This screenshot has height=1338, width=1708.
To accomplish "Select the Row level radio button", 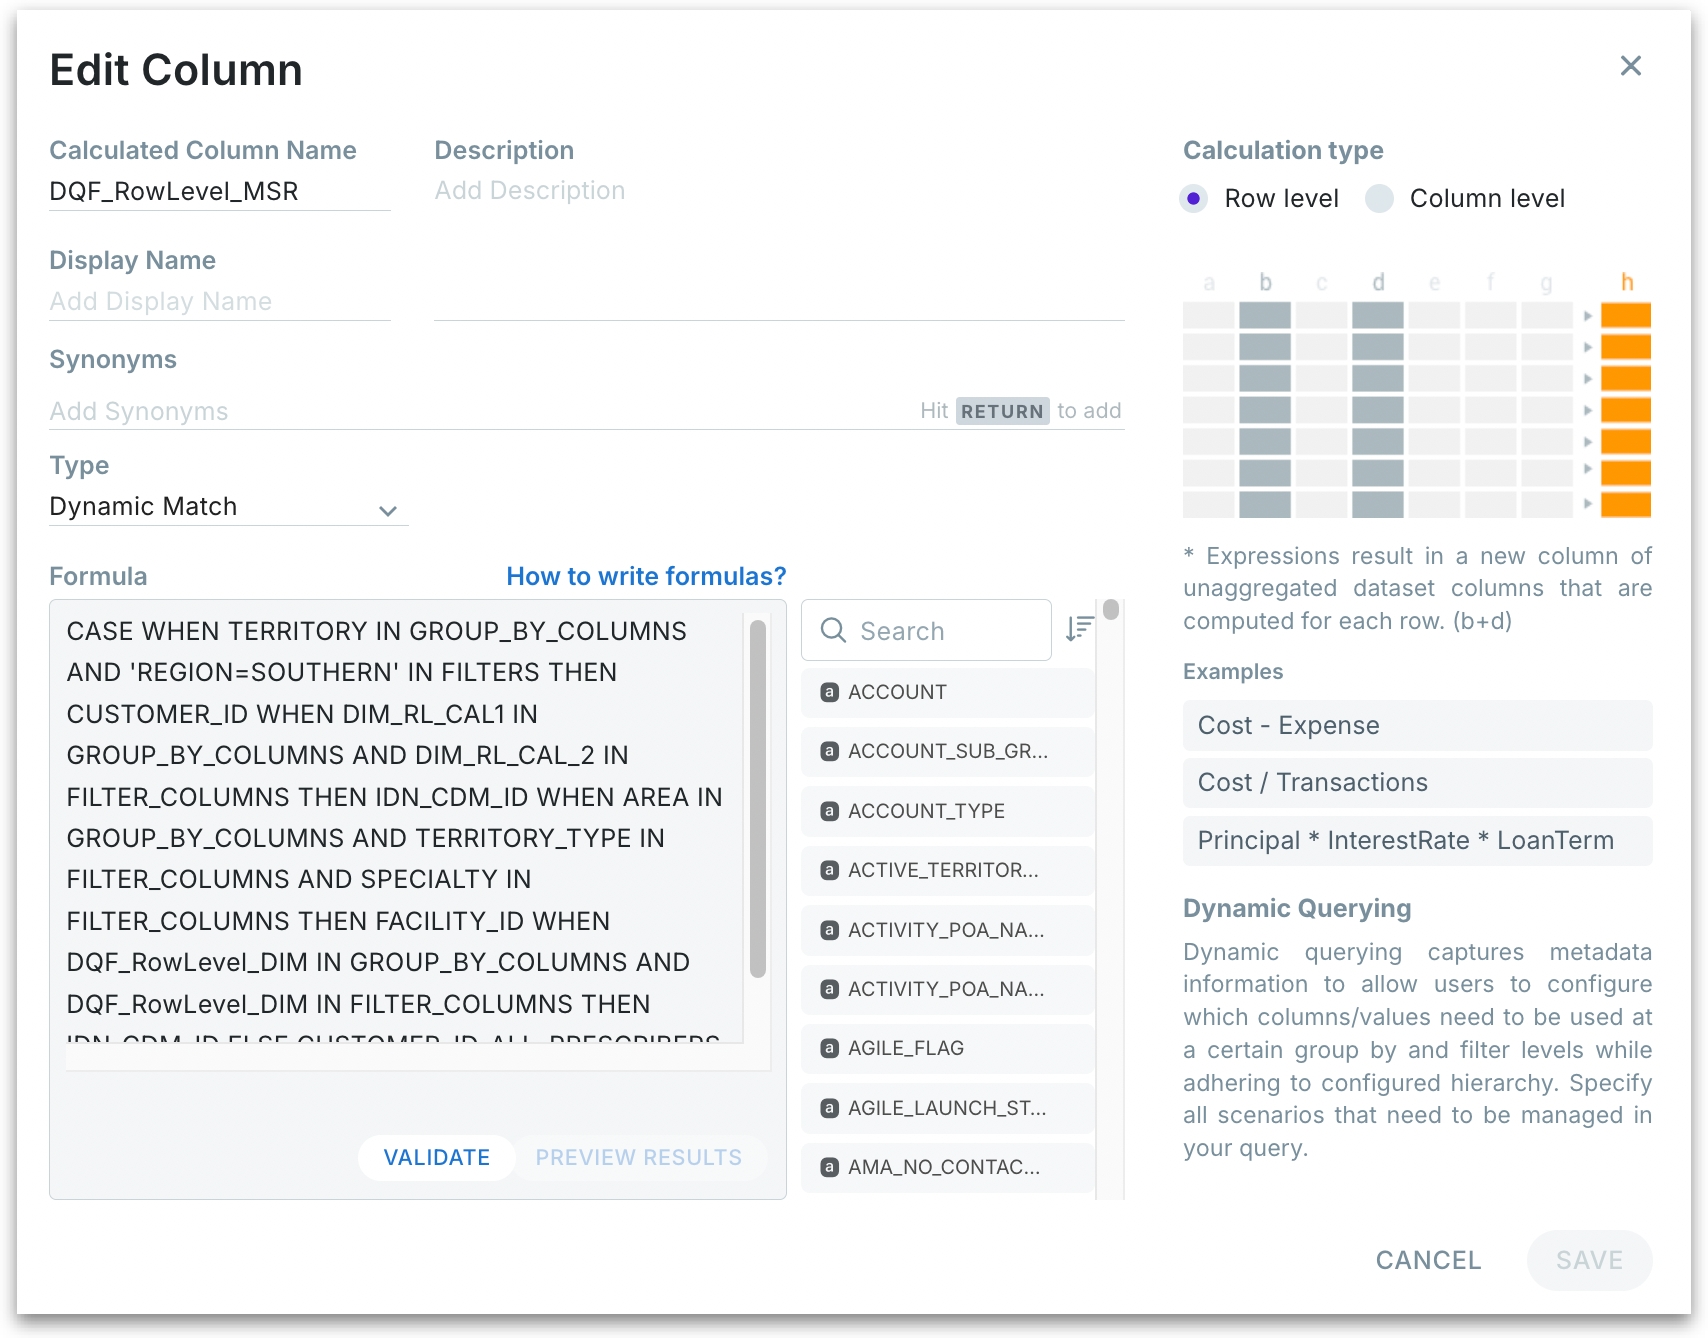I will pyautogui.click(x=1193, y=198).
